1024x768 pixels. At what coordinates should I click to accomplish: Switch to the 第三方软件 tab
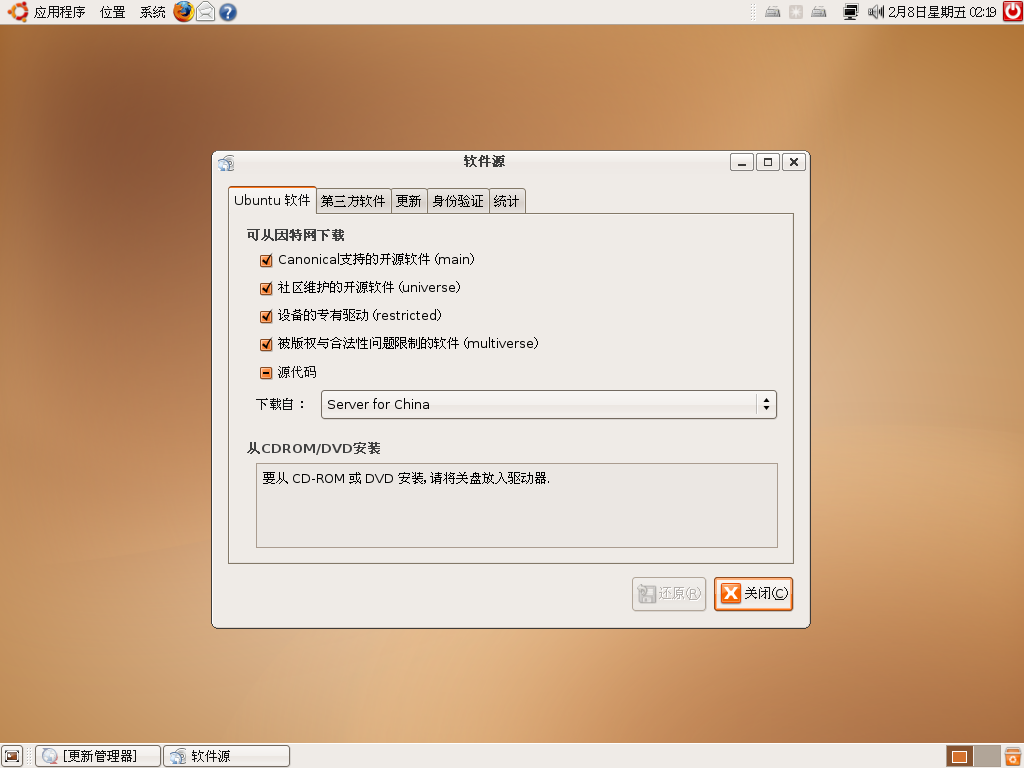pos(353,201)
